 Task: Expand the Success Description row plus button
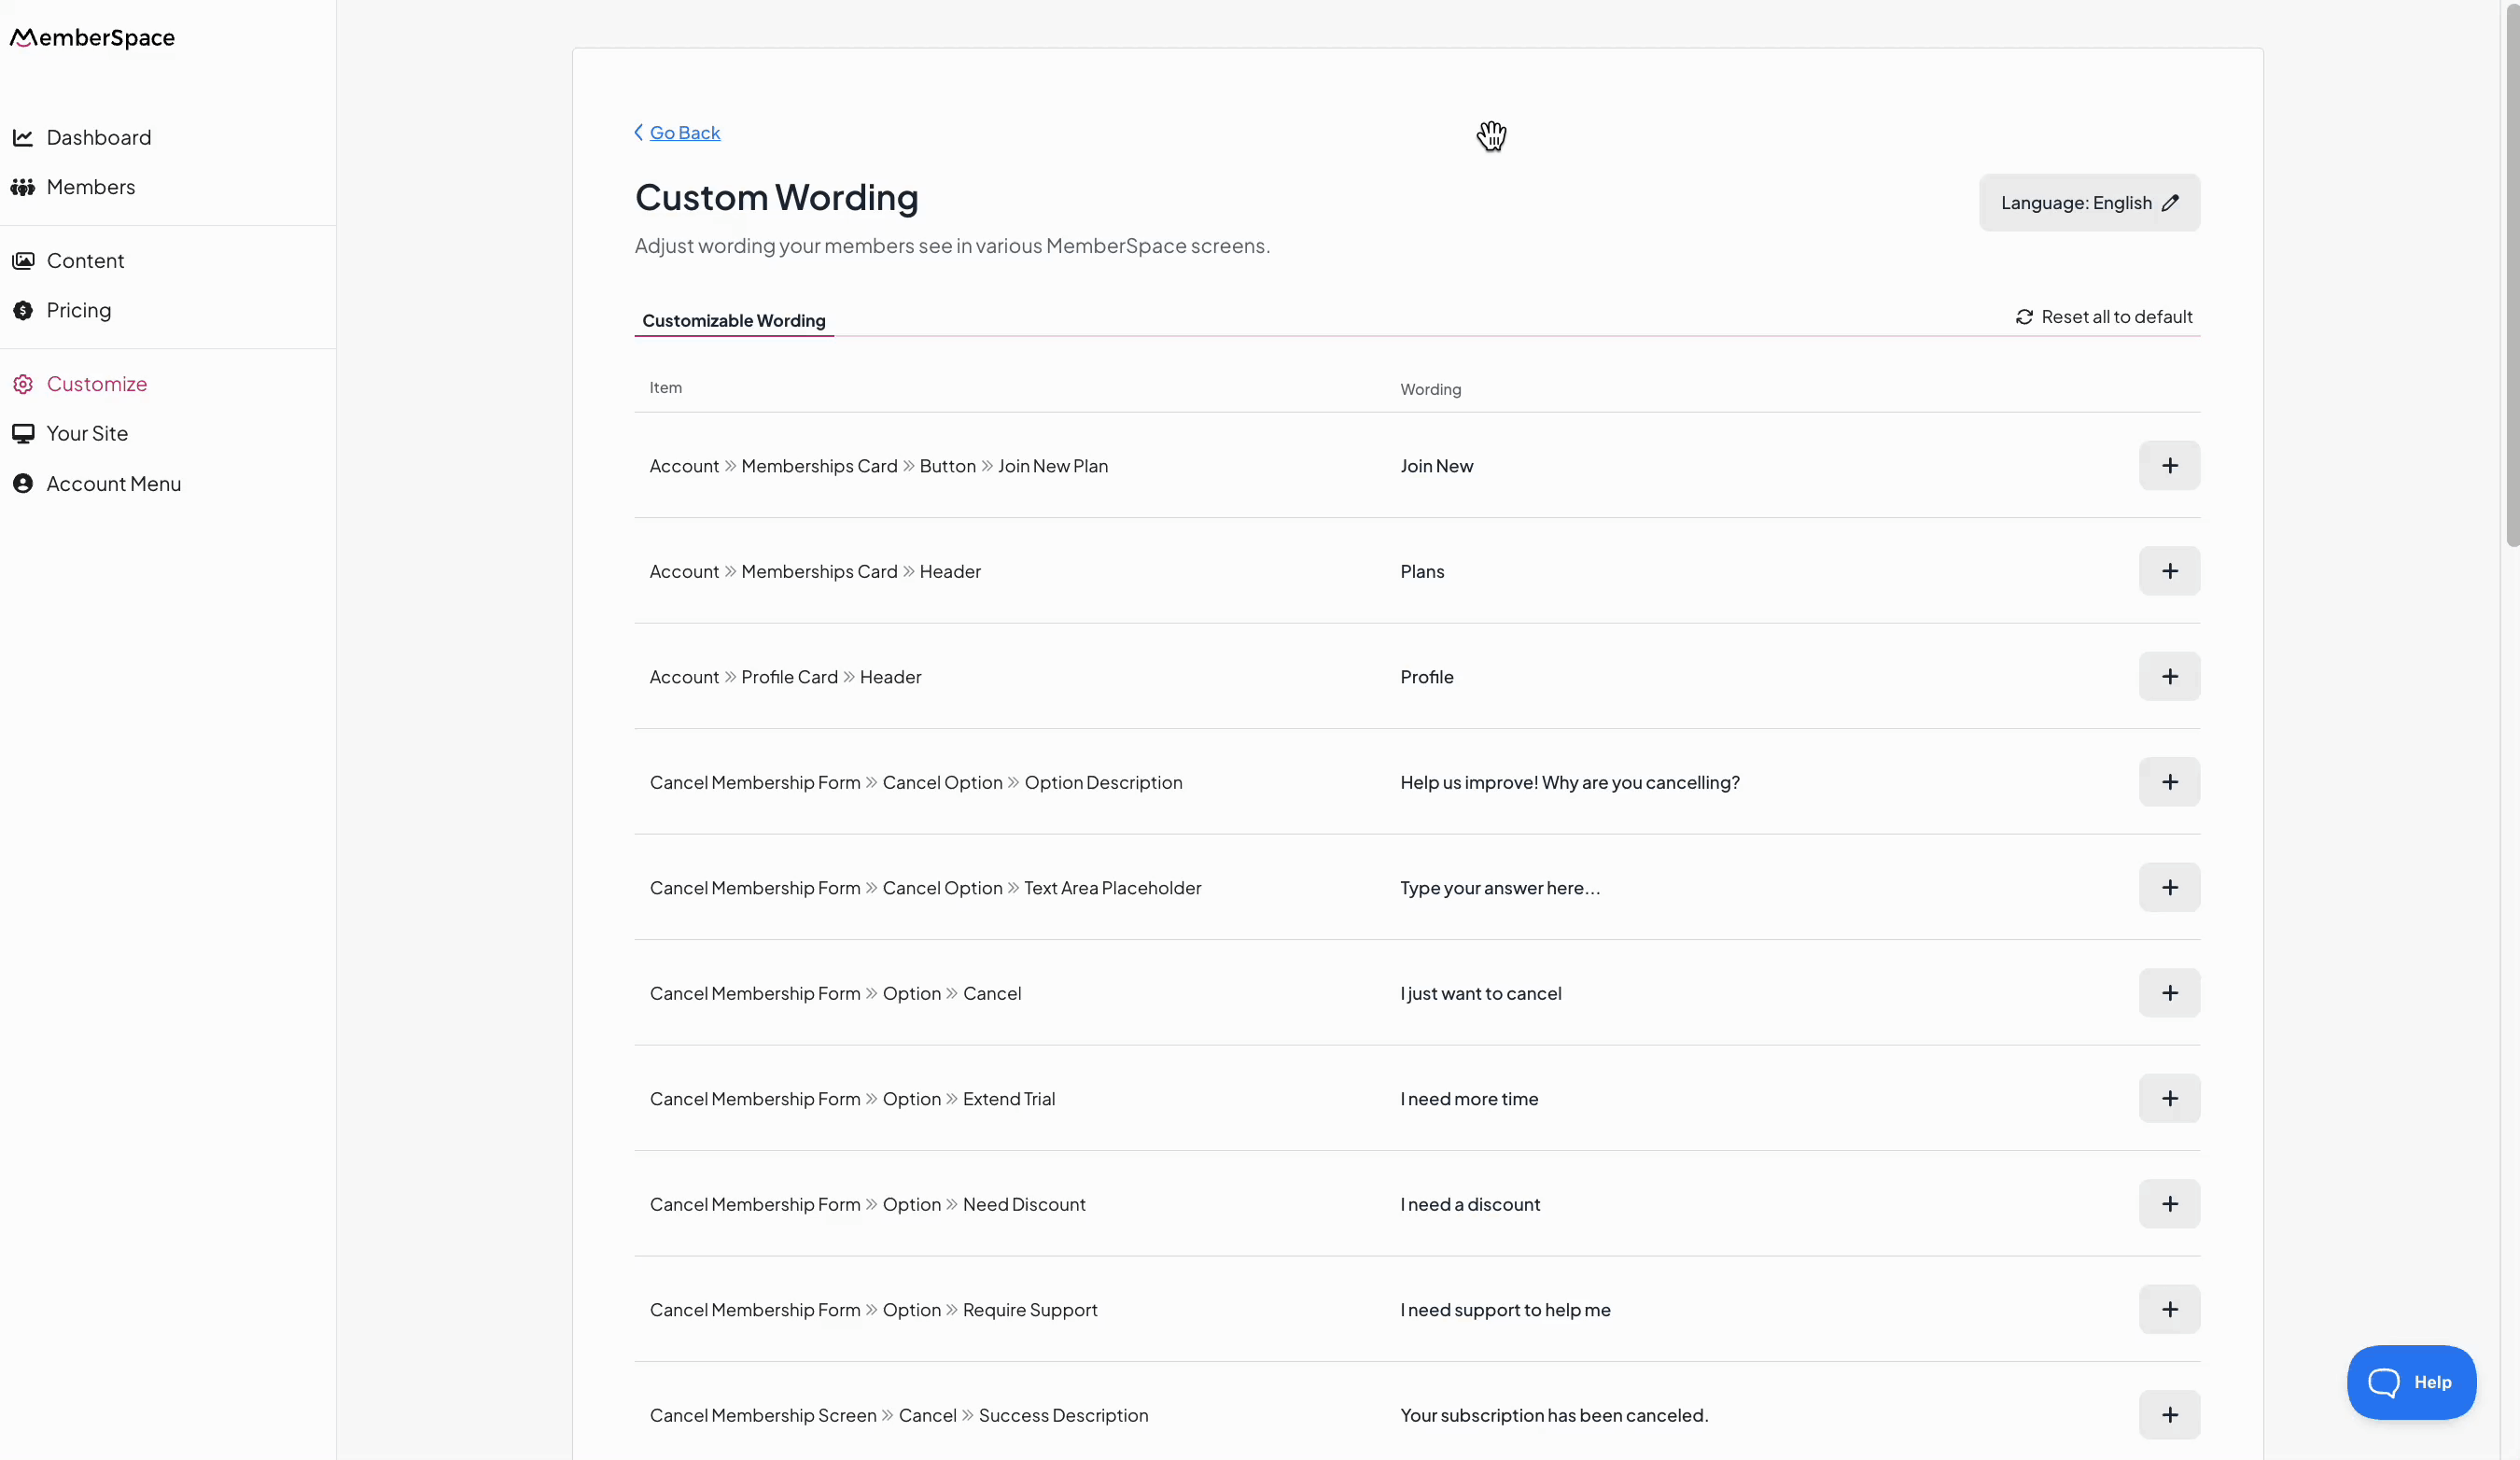coord(2169,1415)
